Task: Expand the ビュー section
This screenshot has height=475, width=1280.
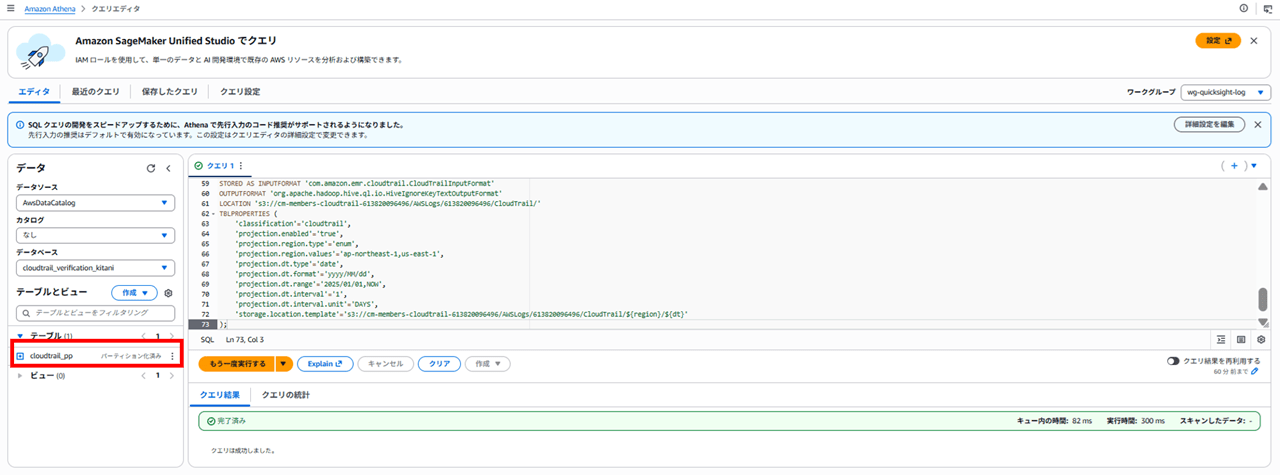Action: (x=21, y=376)
